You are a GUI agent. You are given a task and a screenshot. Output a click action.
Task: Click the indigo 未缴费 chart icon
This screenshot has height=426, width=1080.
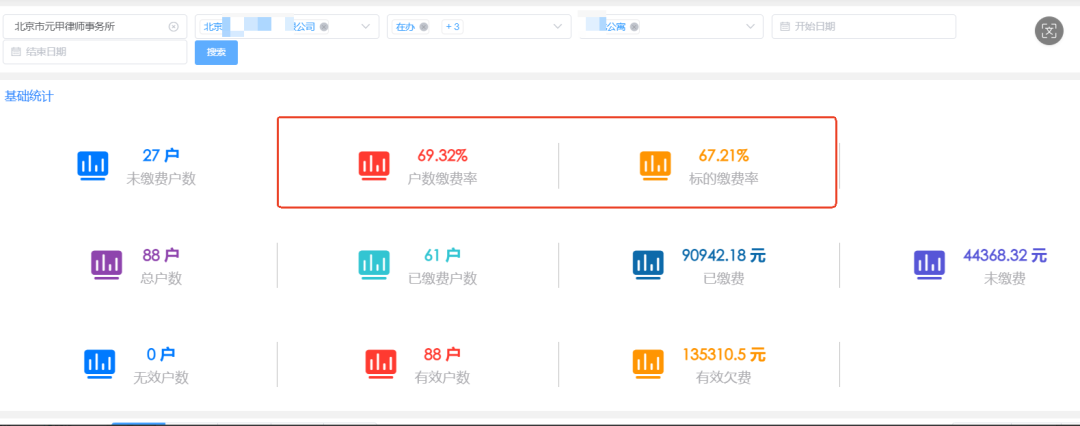point(930,263)
